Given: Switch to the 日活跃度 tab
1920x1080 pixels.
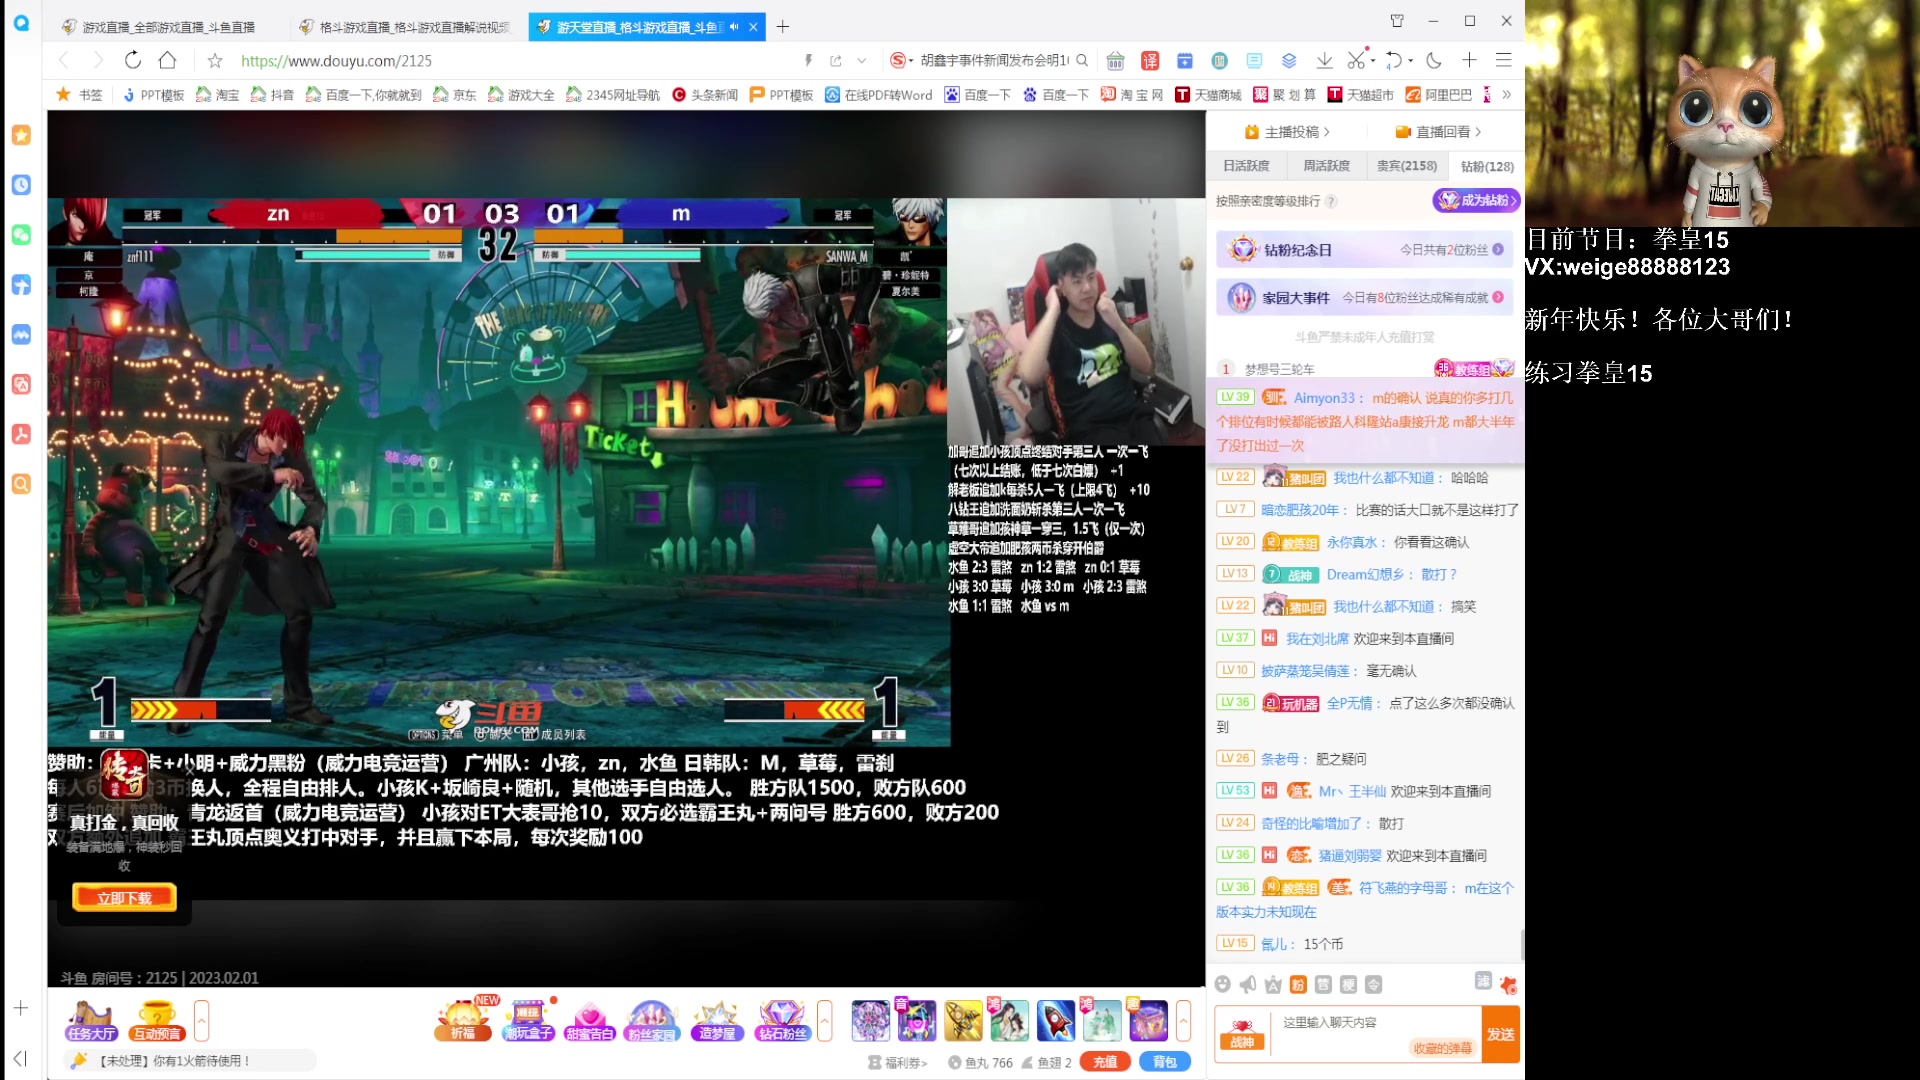Looking at the screenshot, I should point(1246,166).
